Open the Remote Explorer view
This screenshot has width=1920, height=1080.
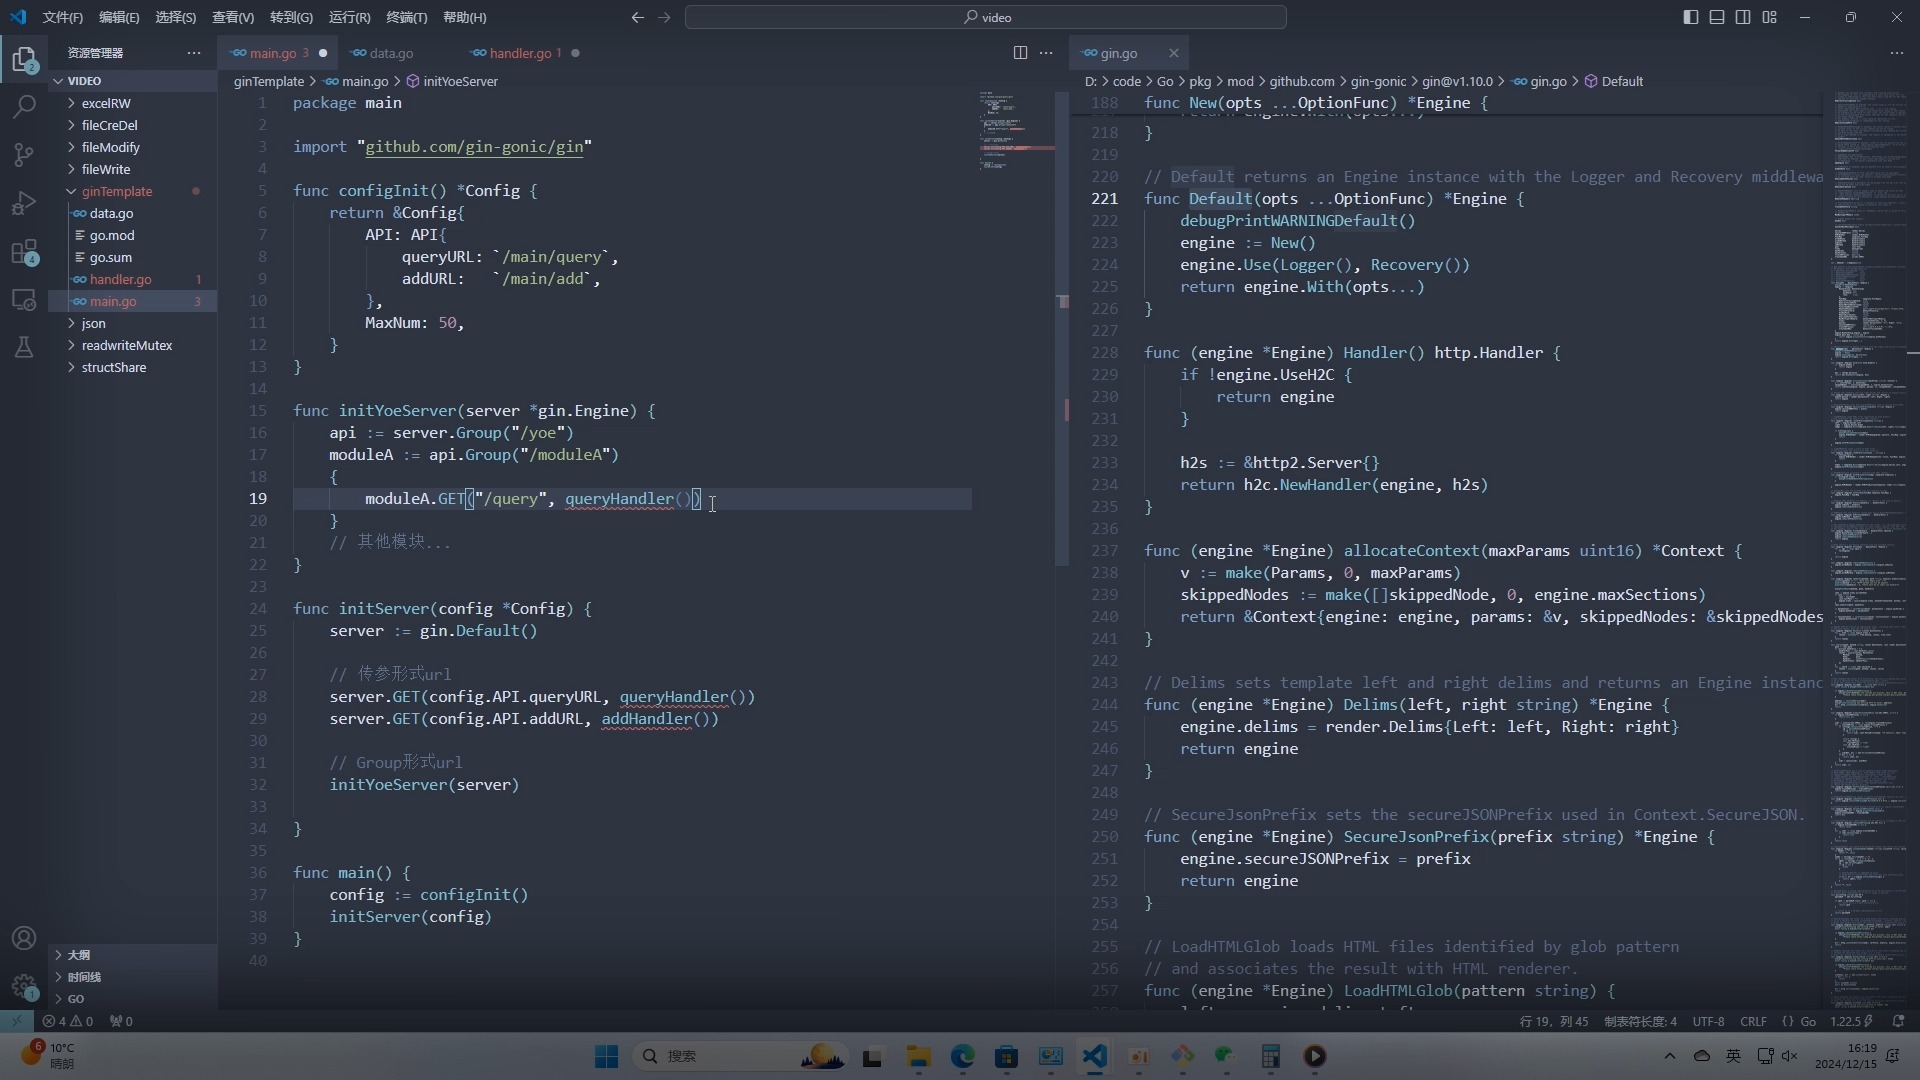tap(24, 299)
